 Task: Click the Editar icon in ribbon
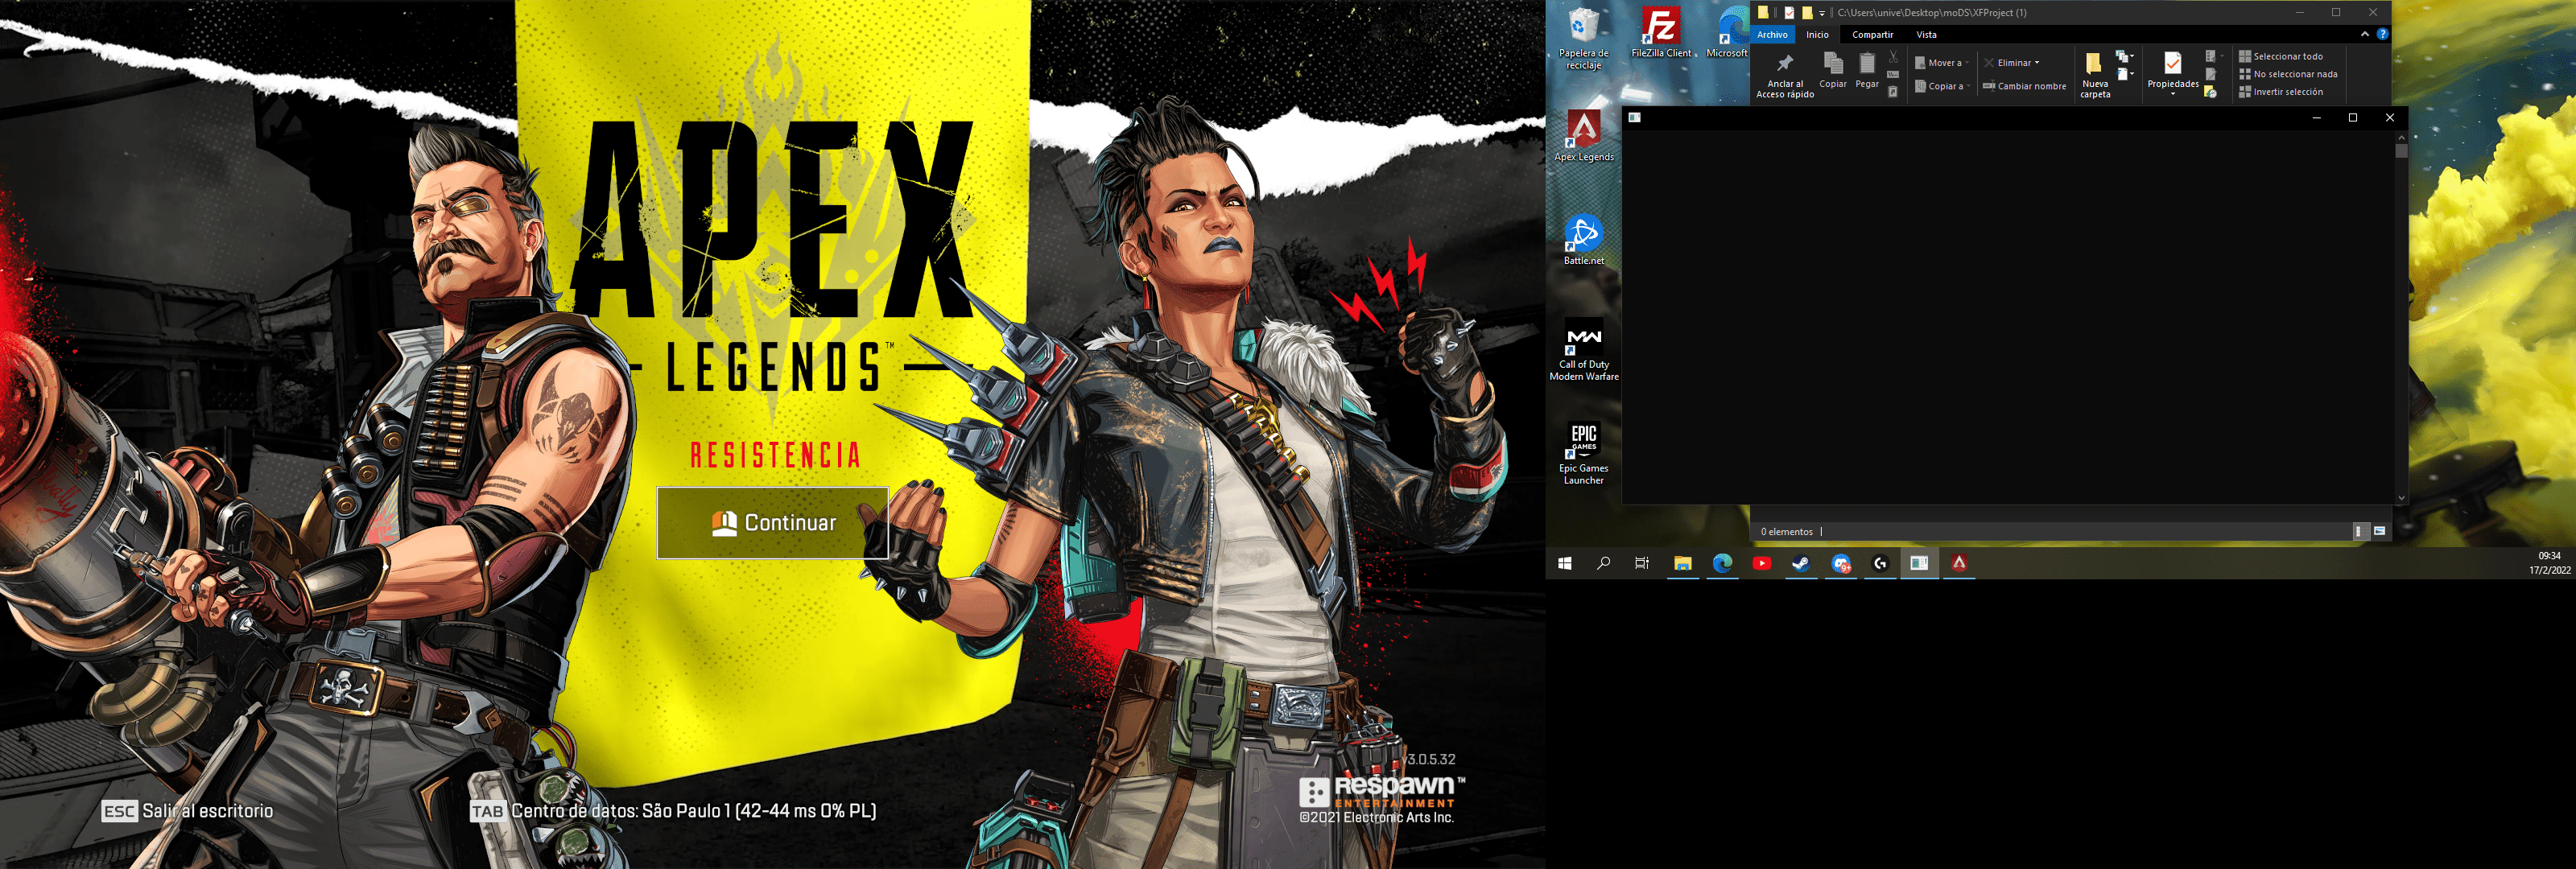tap(2211, 74)
